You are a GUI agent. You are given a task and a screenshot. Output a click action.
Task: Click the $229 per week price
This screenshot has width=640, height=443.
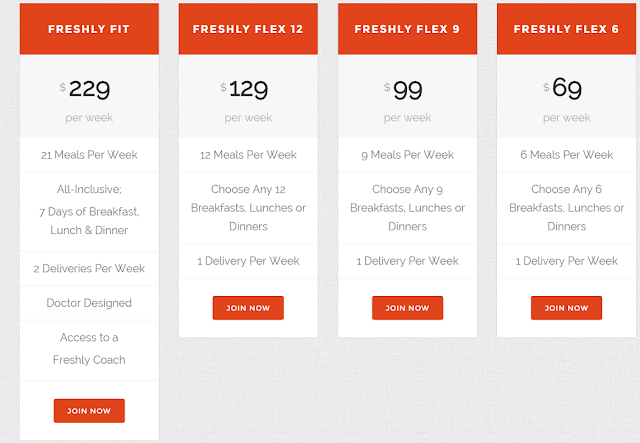pyautogui.click(x=87, y=90)
